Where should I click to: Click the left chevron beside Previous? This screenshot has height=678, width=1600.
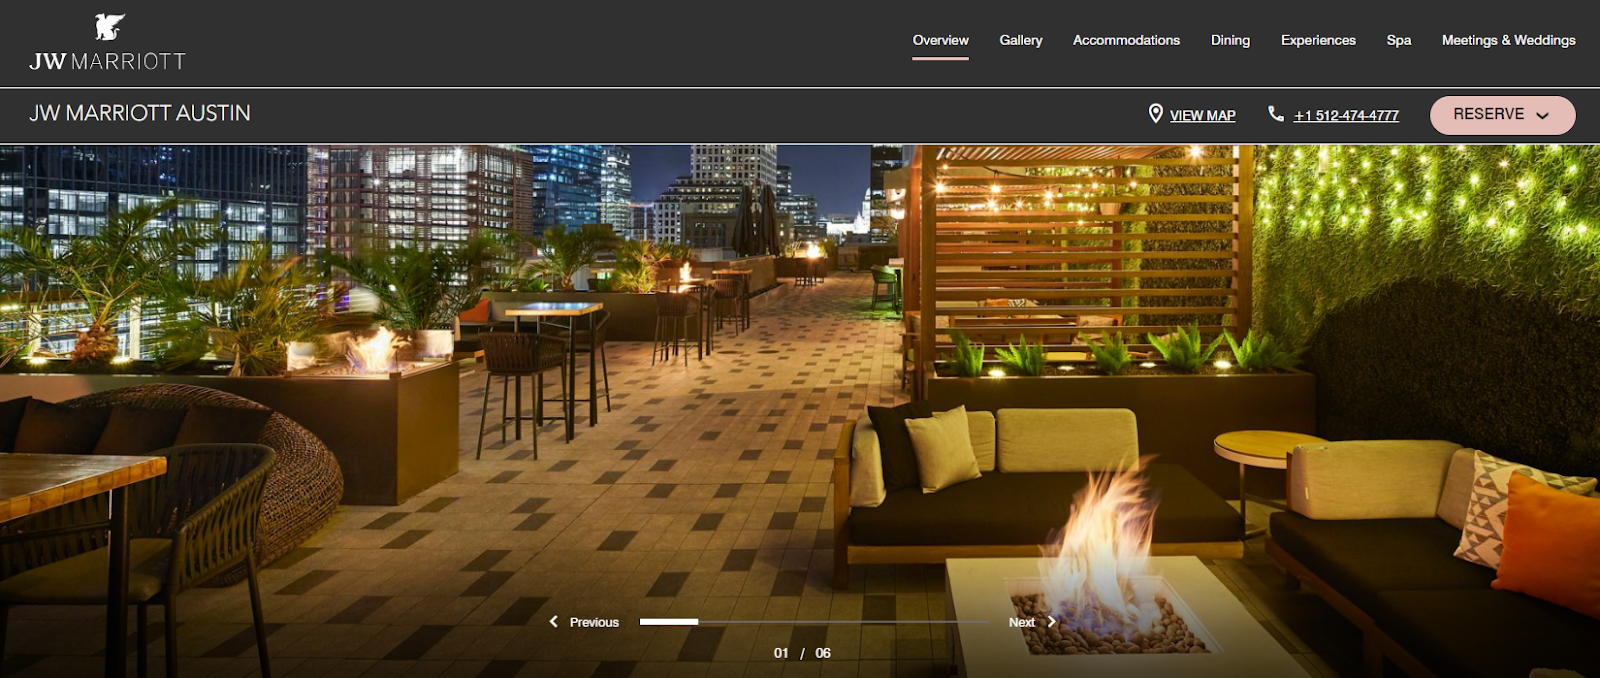pyautogui.click(x=554, y=622)
